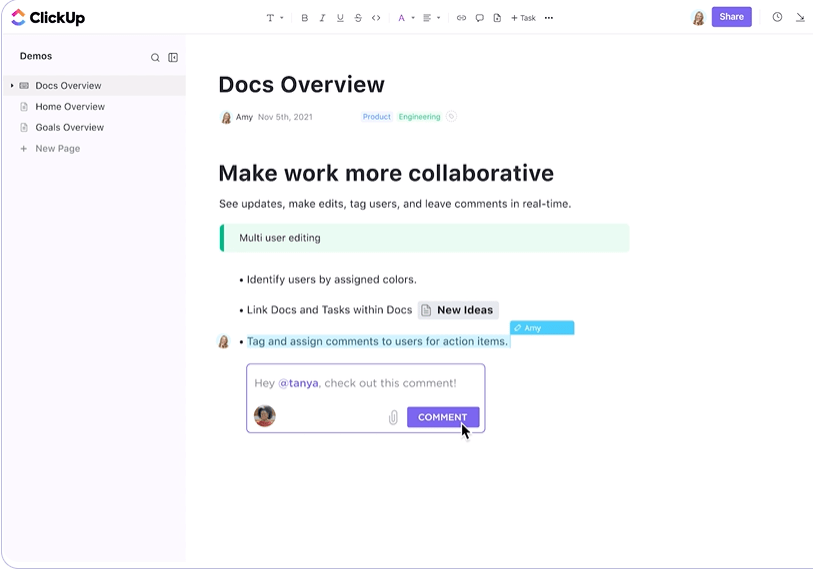Screen dimensions: 819x573
Task: Apply inline code formatting
Action: point(376,18)
